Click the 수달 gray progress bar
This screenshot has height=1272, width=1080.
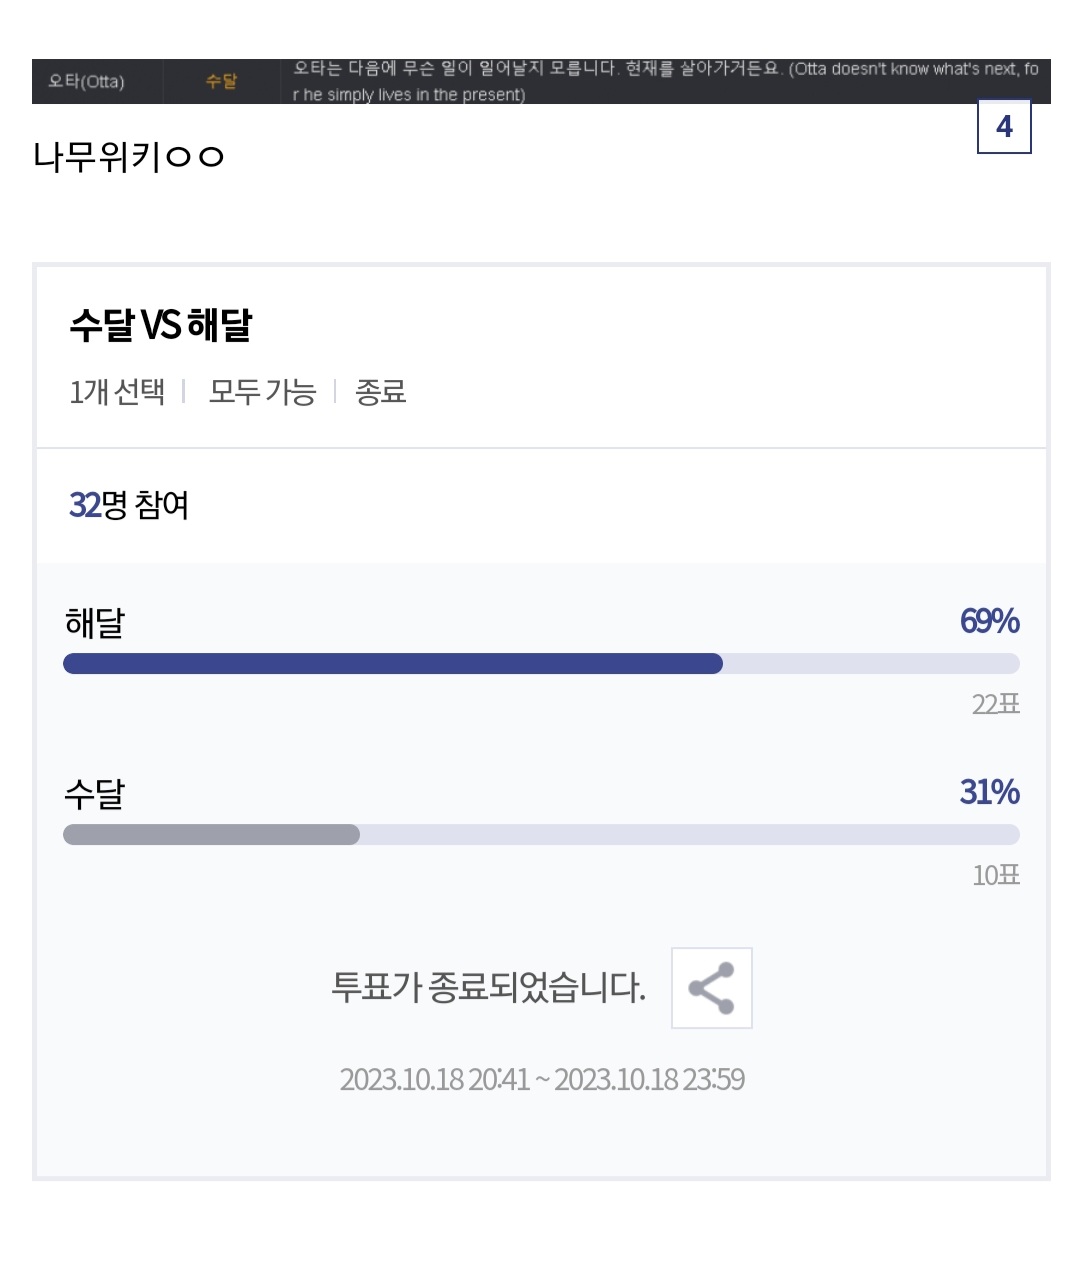[211, 835]
